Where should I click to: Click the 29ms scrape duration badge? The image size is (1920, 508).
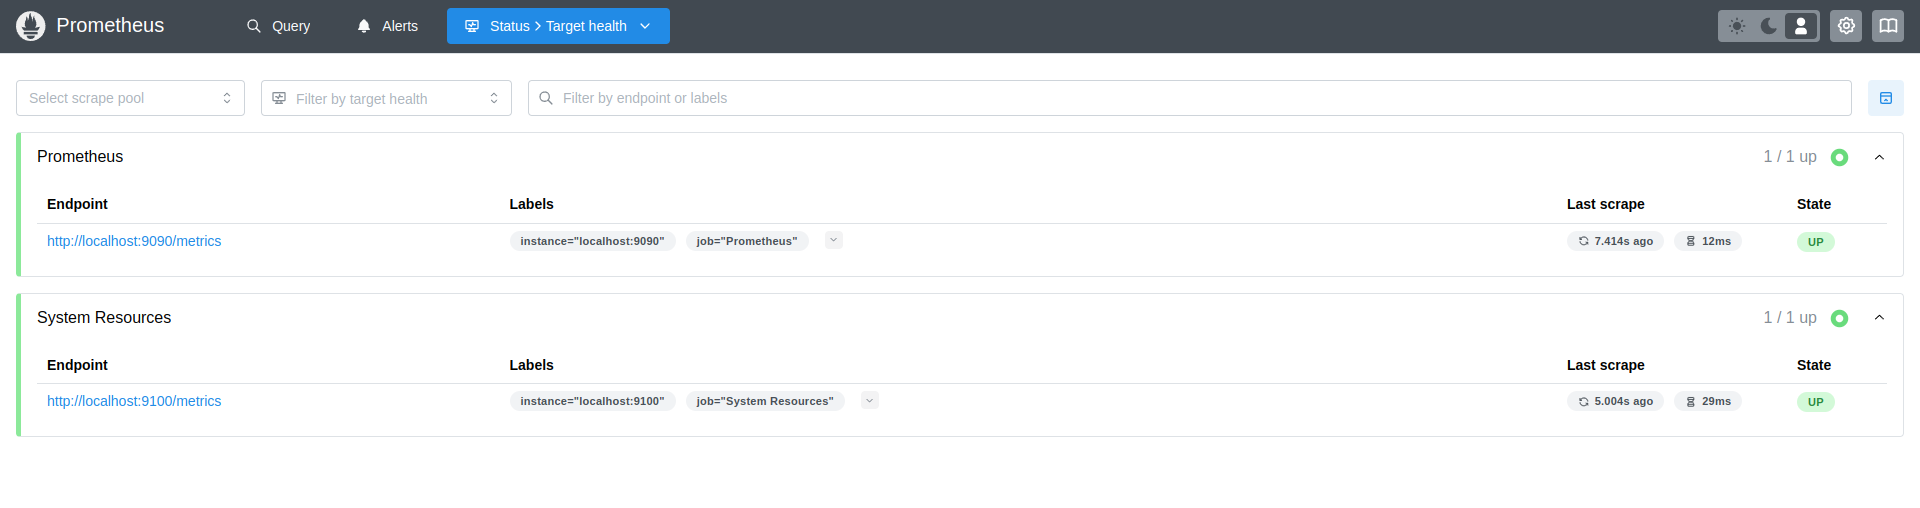point(1708,401)
